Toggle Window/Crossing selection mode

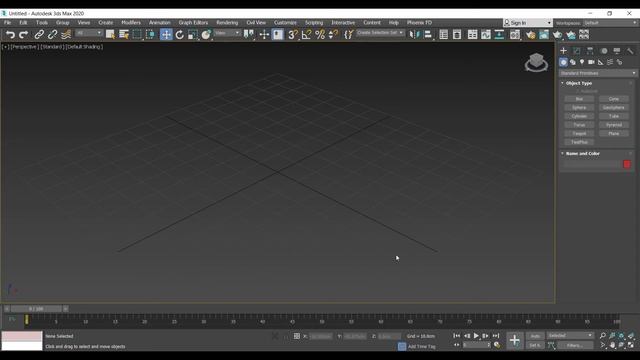pyautogui.click(x=150, y=35)
